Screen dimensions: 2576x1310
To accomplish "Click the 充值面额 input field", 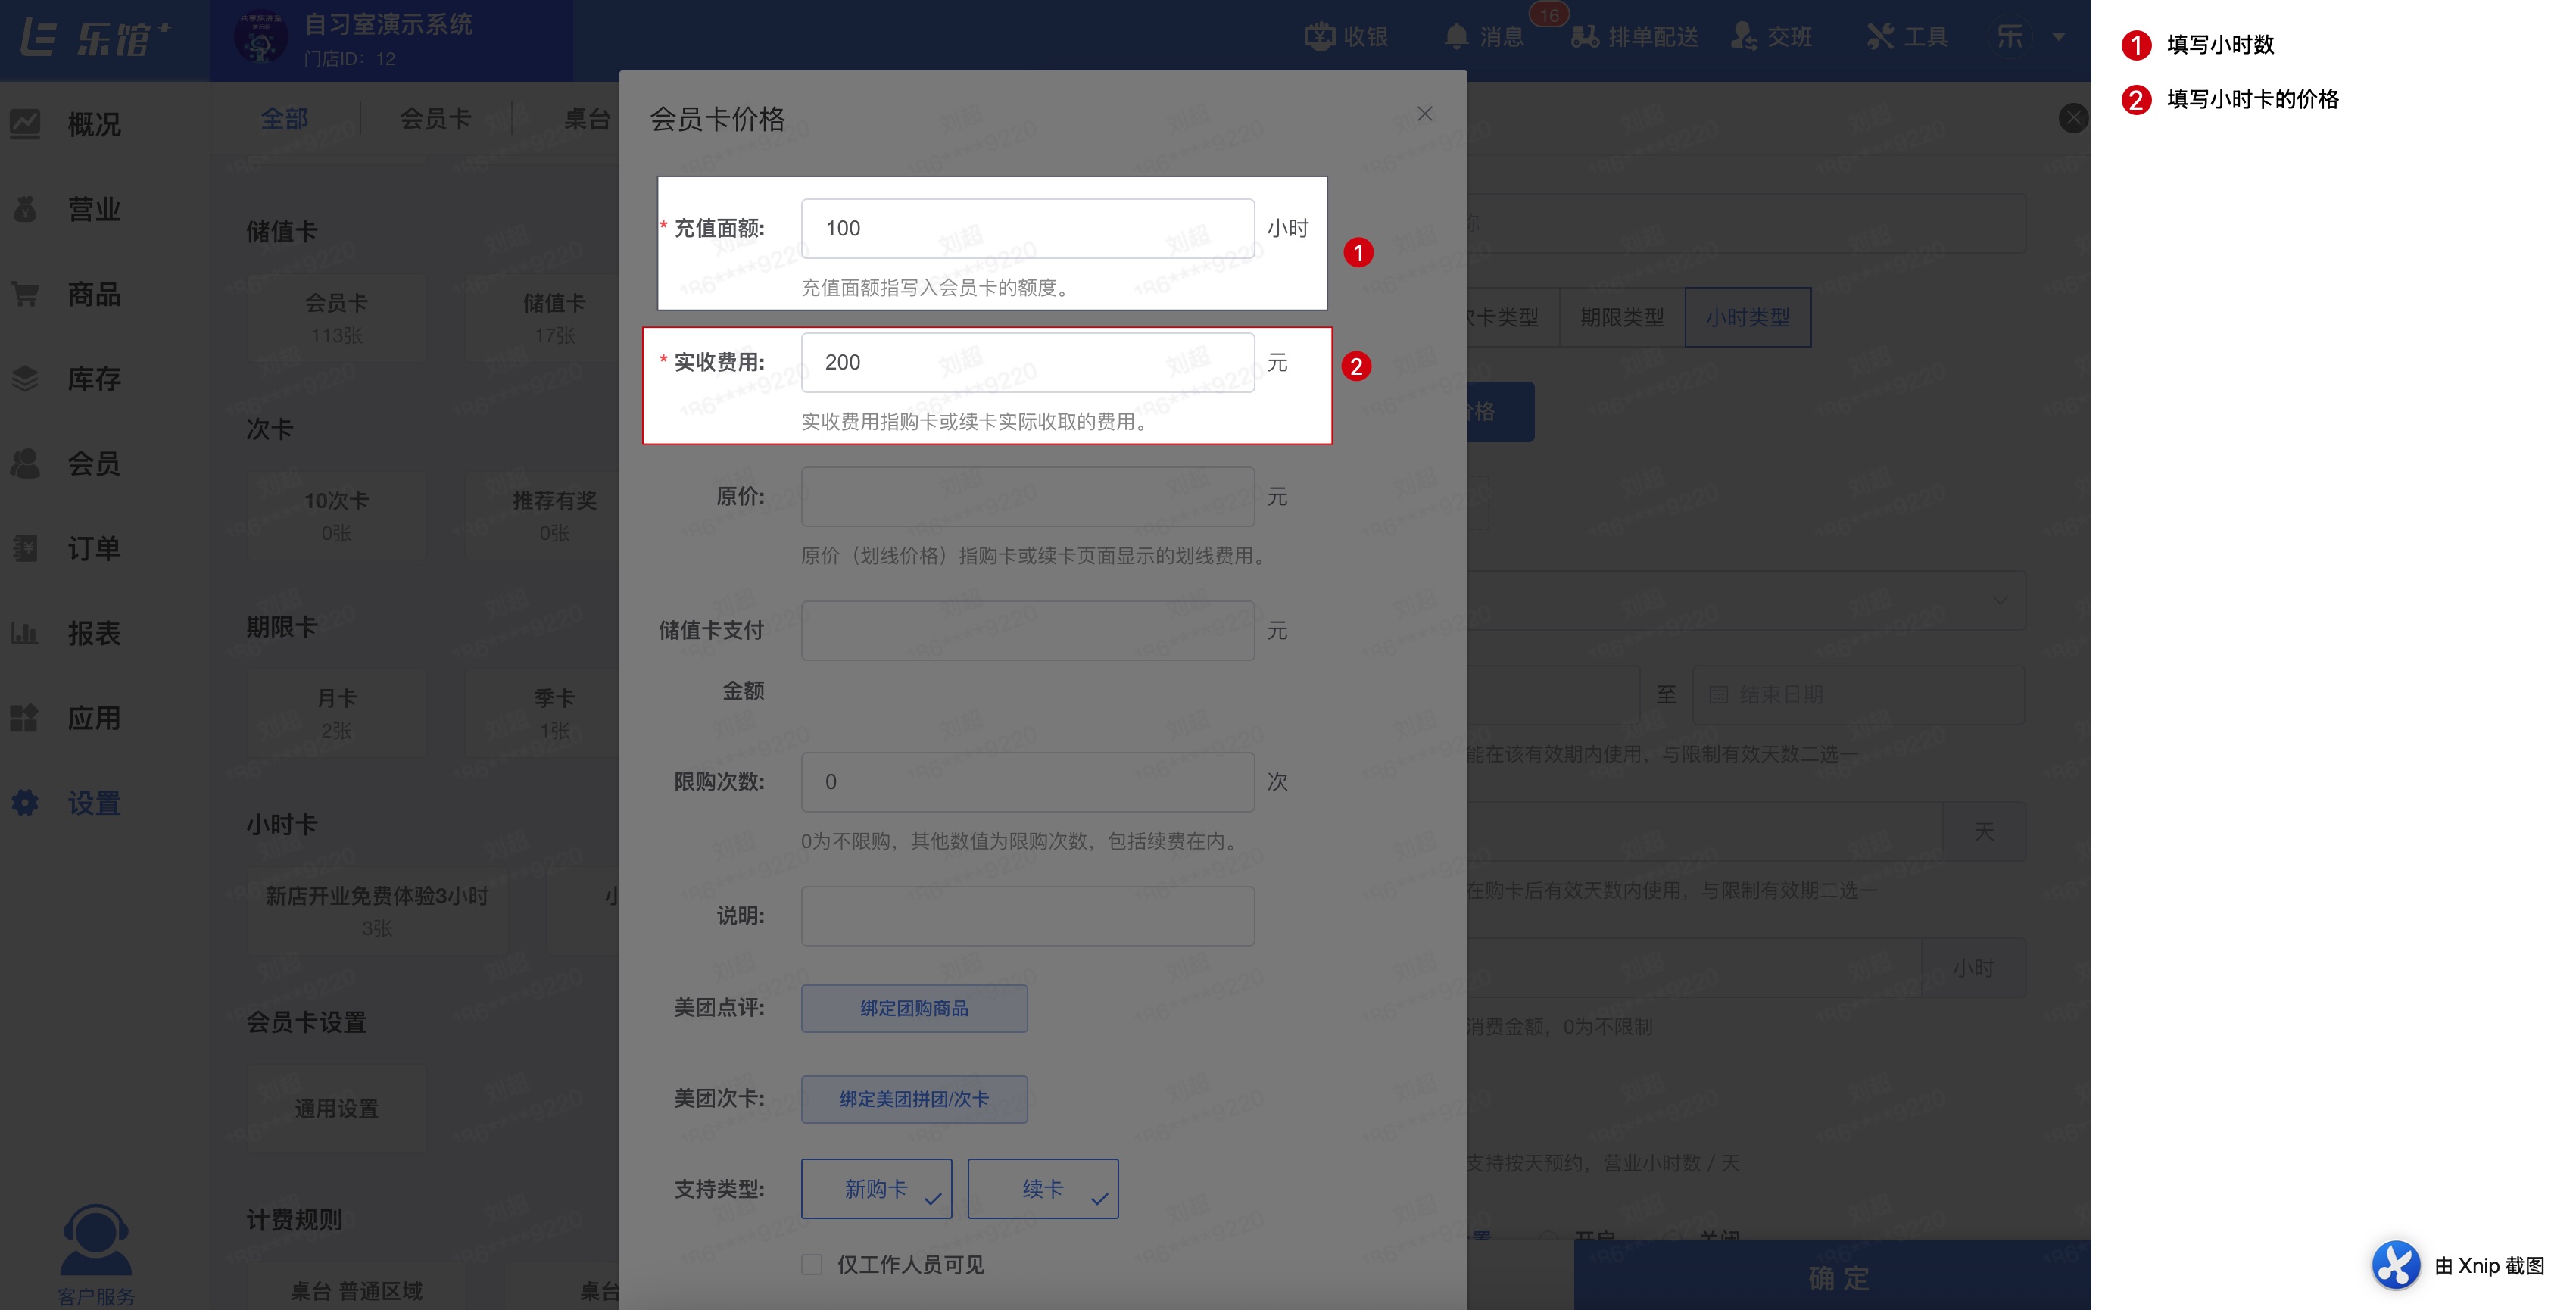I will click(1027, 228).
